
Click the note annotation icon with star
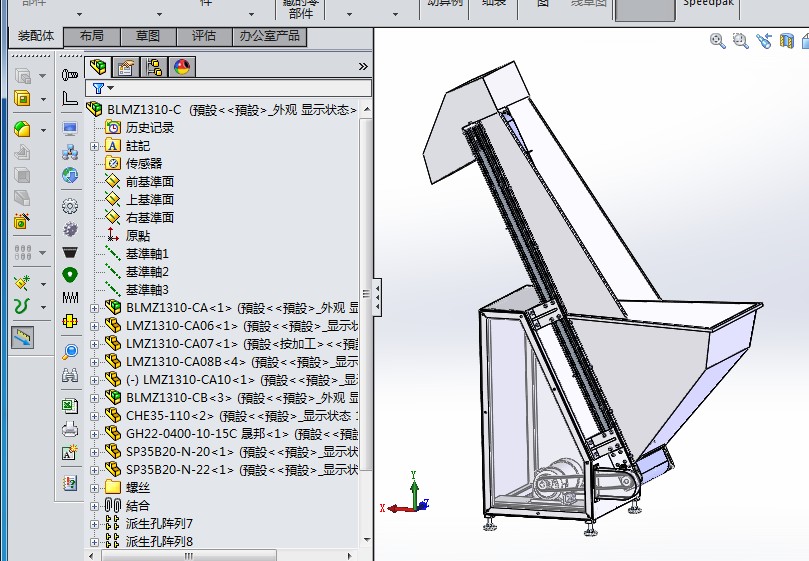[x=70, y=452]
